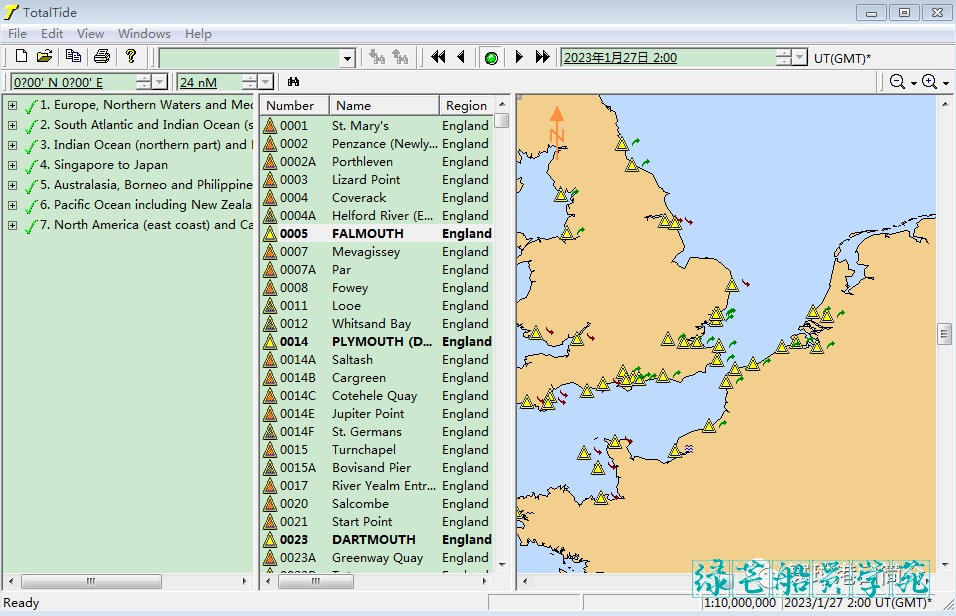Expand 6. Pacific Ocean including New Zealand node
The height and width of the screenshot is (616, 956).
tap(12, 206)
